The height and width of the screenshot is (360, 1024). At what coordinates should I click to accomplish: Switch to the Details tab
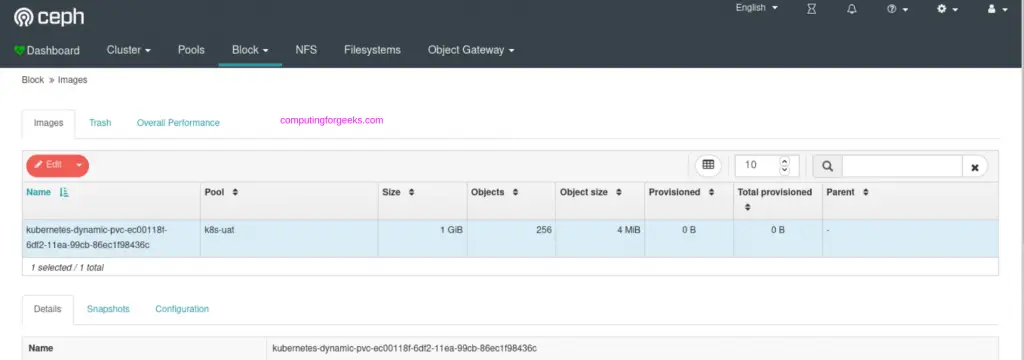[48, 309]
